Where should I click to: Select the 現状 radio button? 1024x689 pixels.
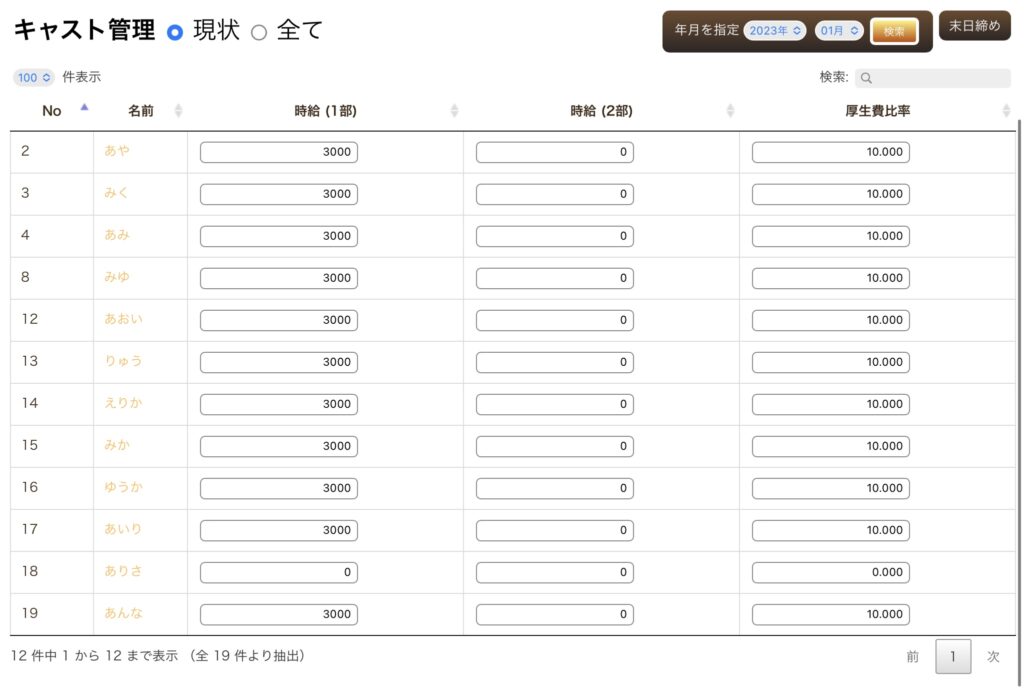tap(175, 32)
